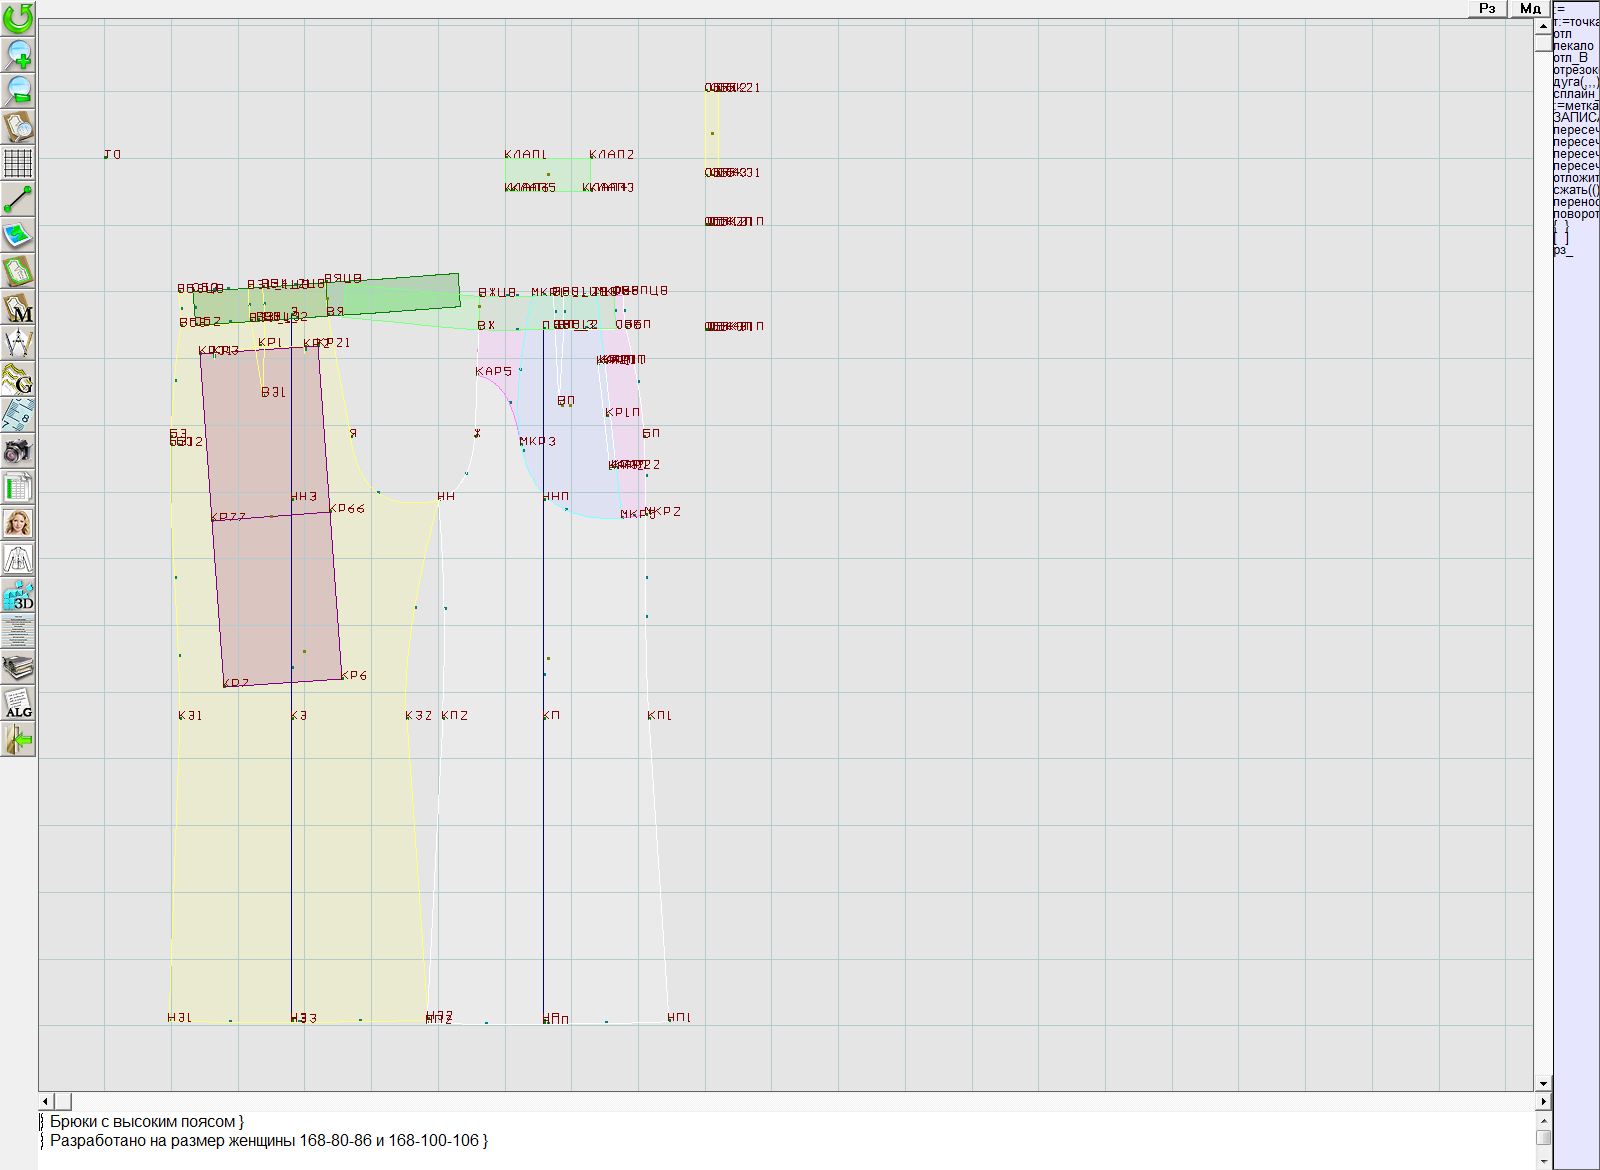Open the stacked books library icon
Image resolution: width=1600 pixels, height=1170 pixels.
coord(18,667)
